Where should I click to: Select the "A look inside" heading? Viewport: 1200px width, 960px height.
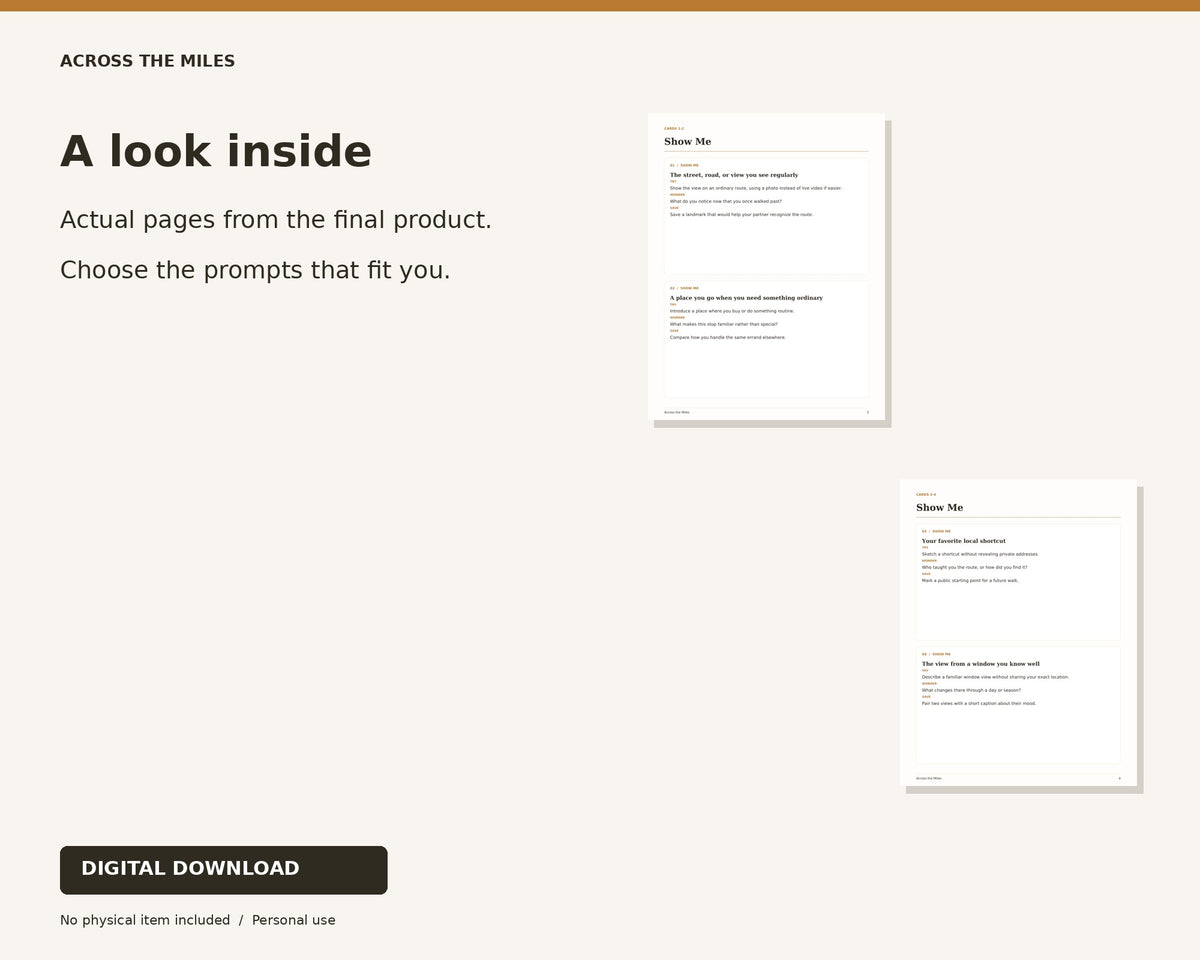point(216,152)
